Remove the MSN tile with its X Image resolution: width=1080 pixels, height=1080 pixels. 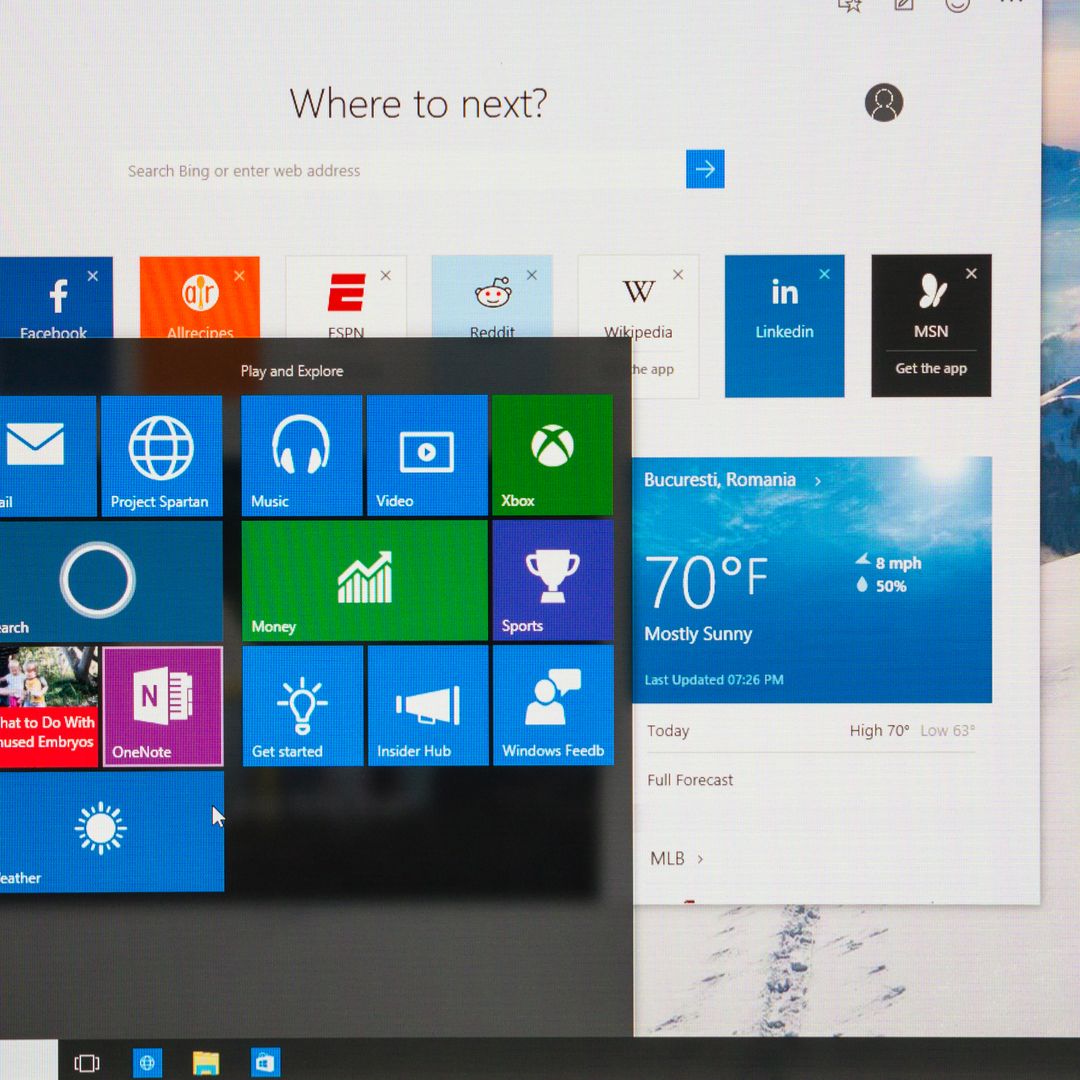[971, 273]
